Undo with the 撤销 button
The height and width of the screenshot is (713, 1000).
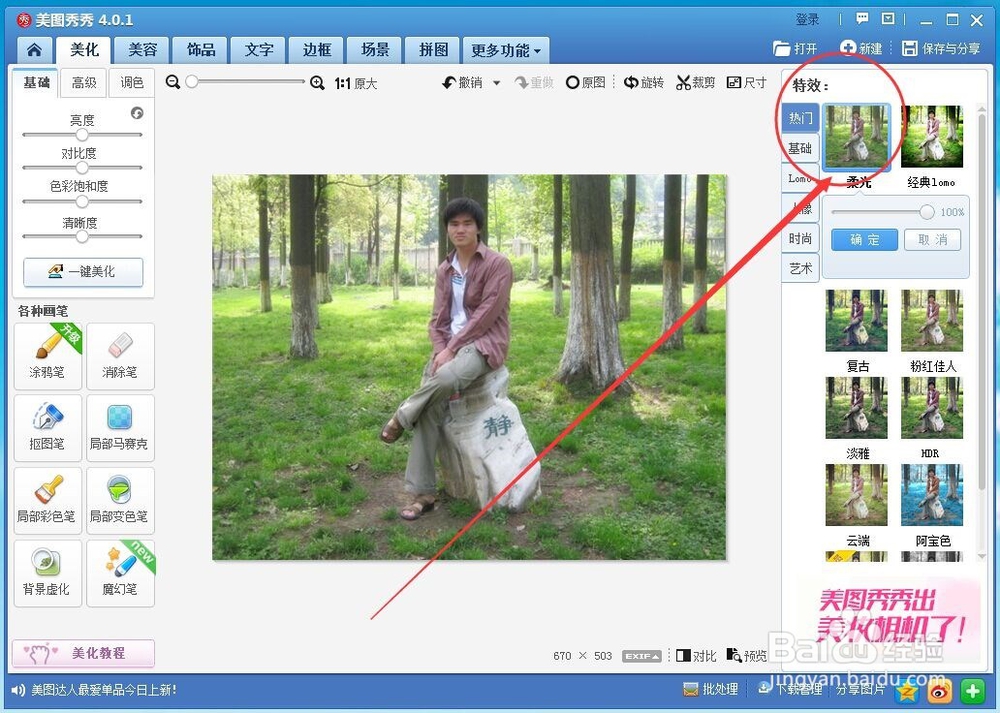463,82
